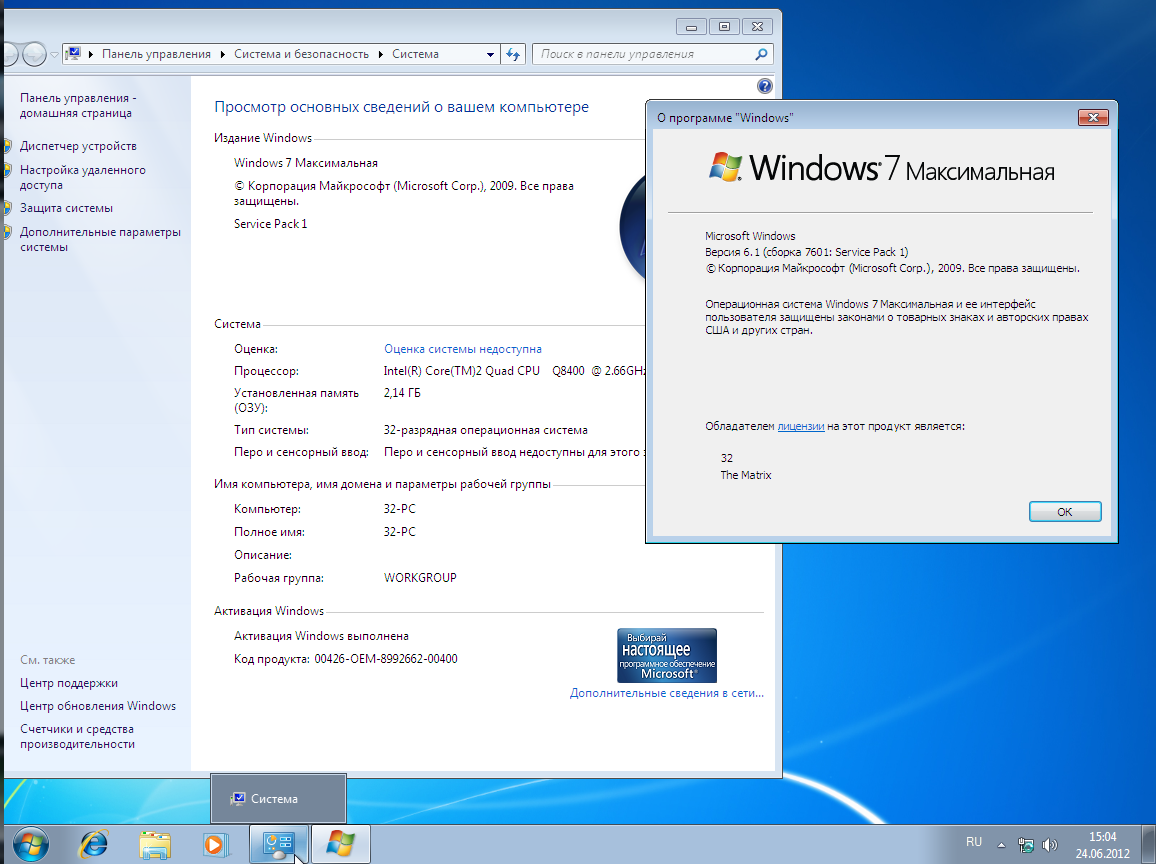Click Дополнительные сведения в сети link
The height and width of the screenshot is (864, 1156).
666,694
